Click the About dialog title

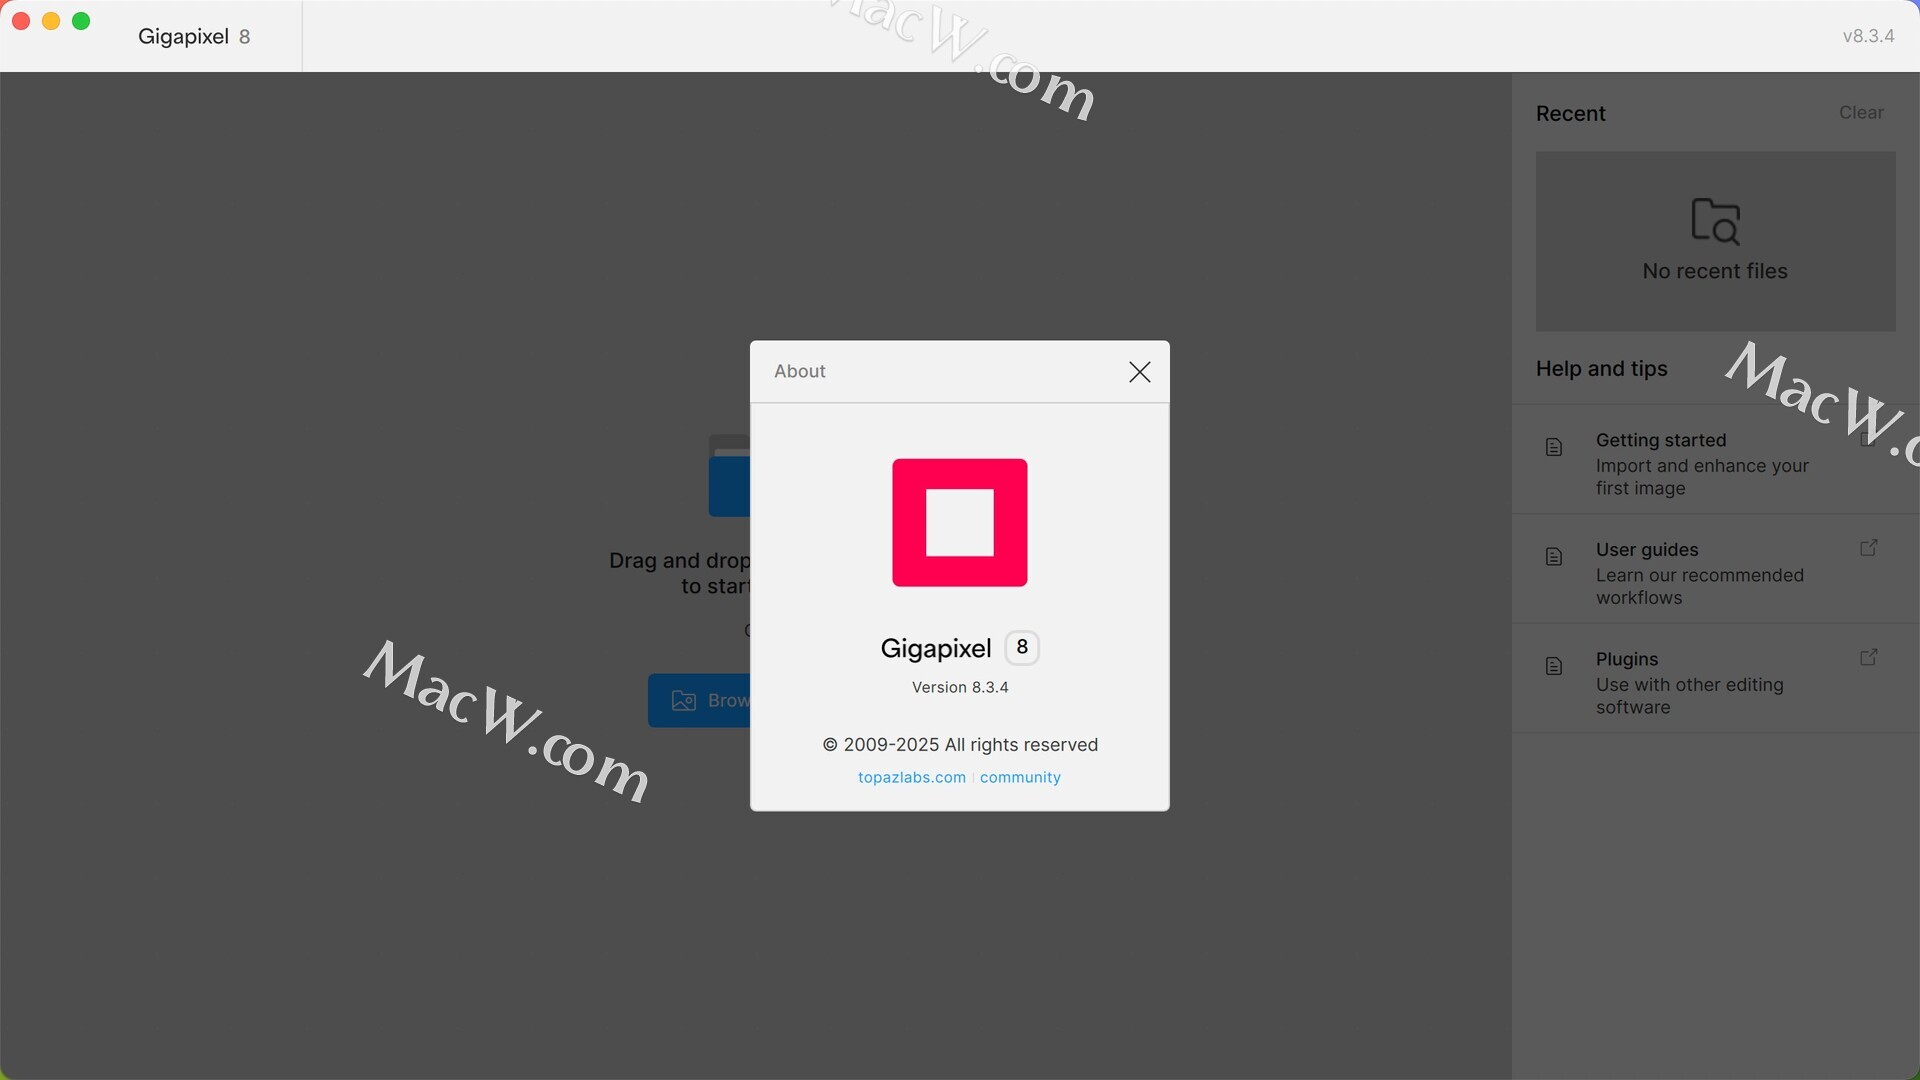coord(799,371)
